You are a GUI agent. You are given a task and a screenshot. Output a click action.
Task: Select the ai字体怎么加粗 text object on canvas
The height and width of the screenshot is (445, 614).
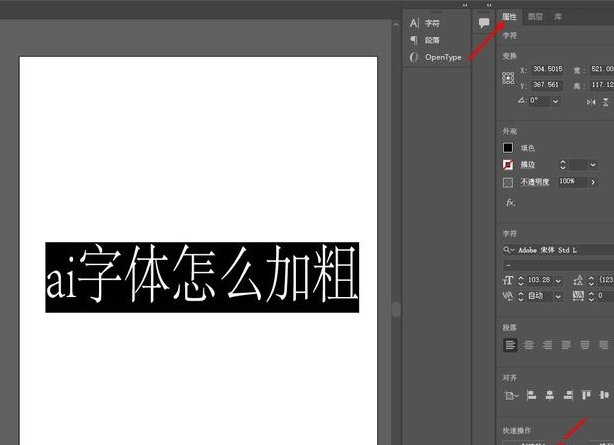202,277
